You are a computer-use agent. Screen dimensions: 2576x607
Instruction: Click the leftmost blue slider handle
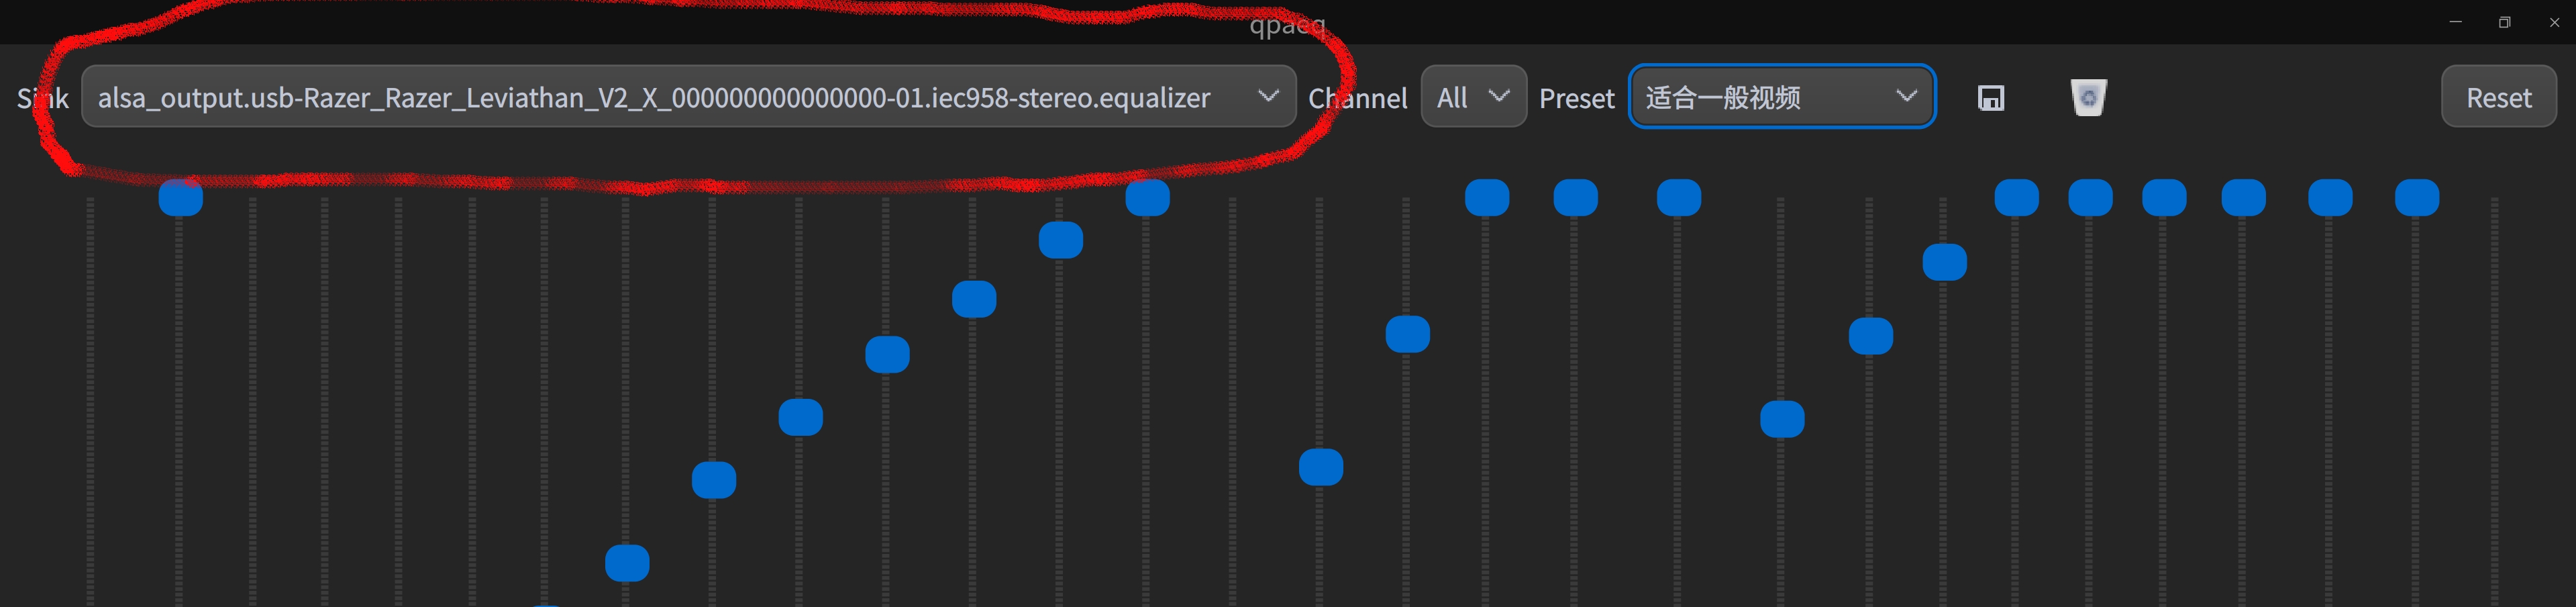click(x=181, y=198)
